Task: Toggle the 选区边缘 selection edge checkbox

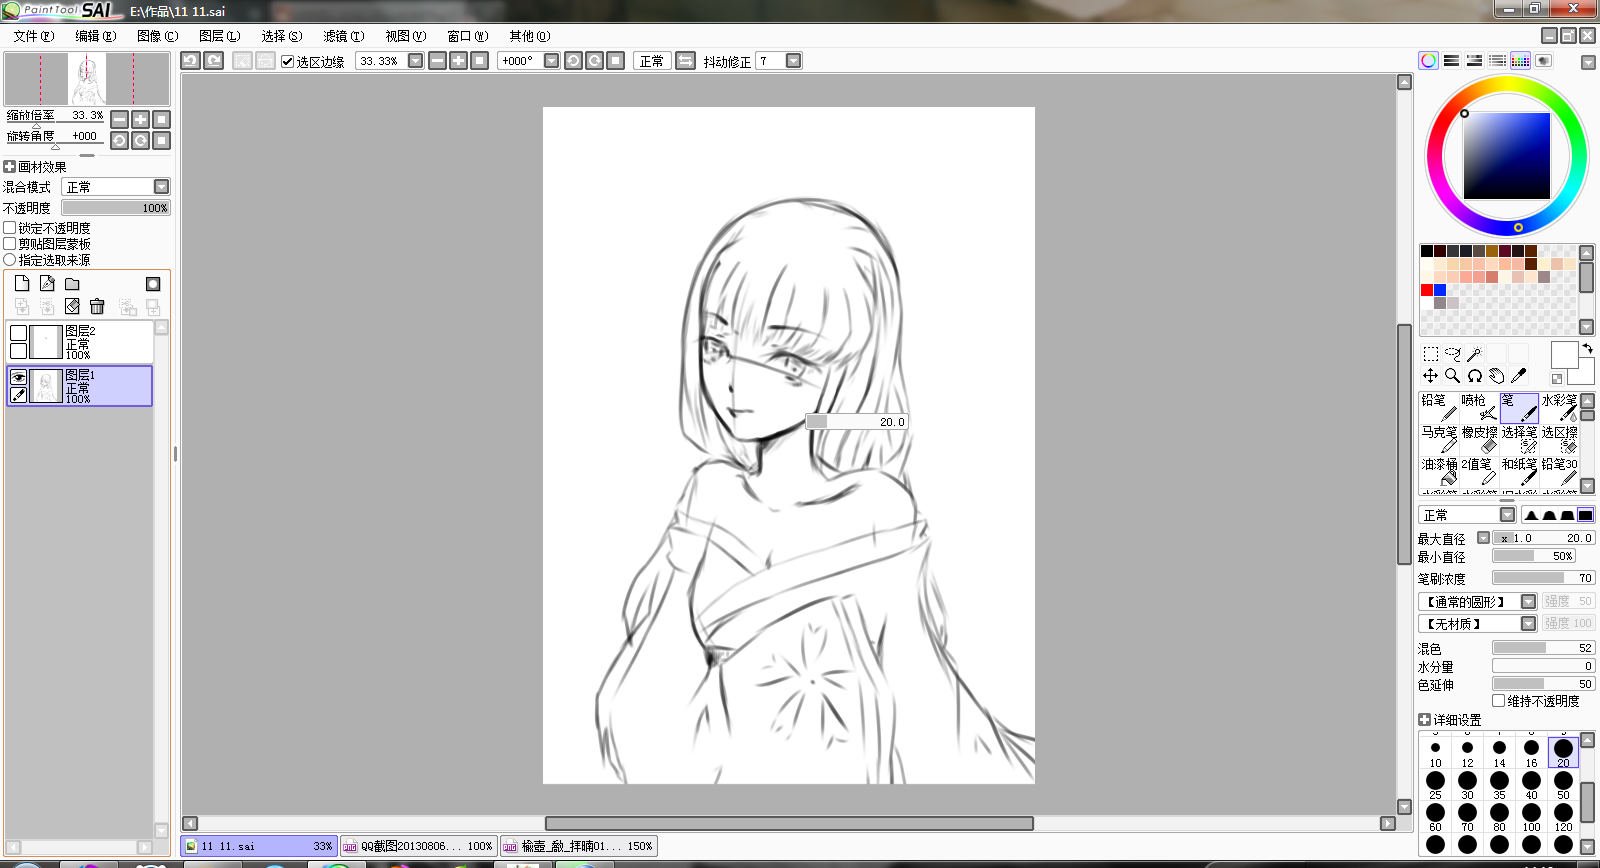Action: tap(288, 62)
